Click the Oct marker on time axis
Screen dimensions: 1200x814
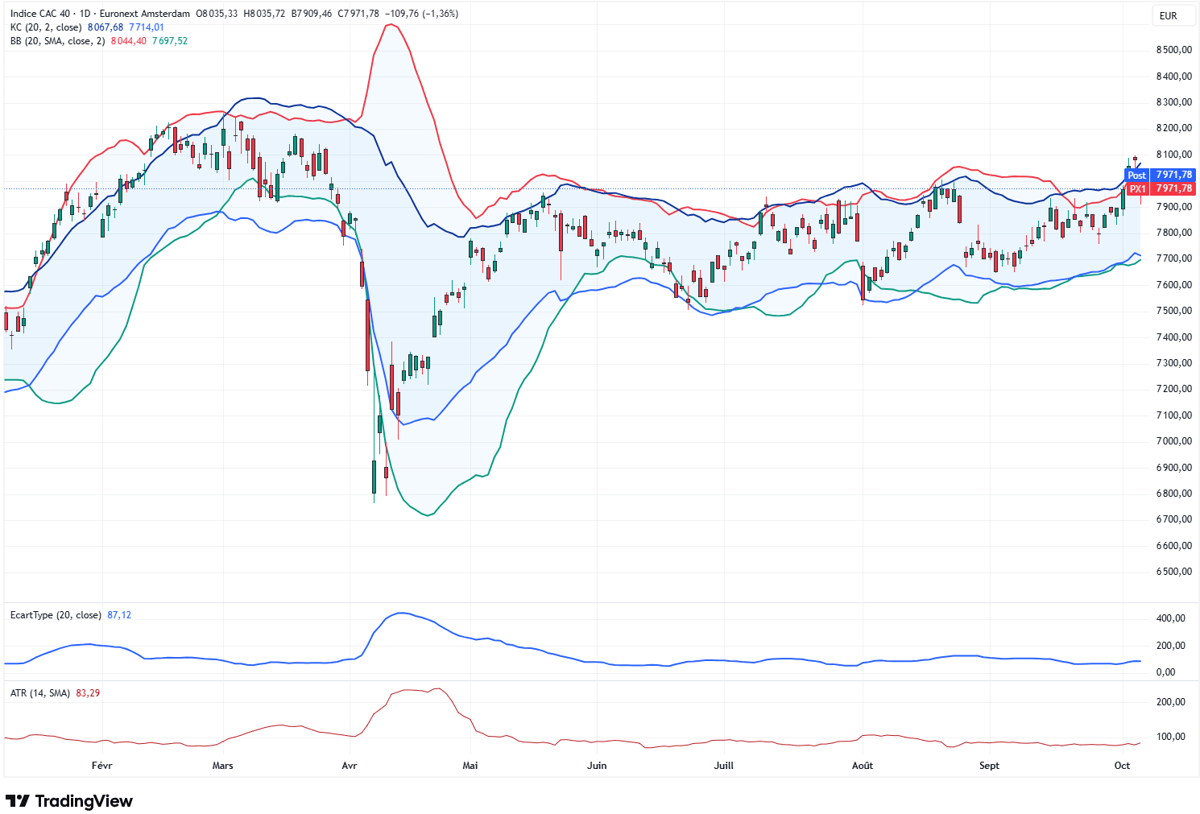pyautogui.click(x=1122, y=765)
